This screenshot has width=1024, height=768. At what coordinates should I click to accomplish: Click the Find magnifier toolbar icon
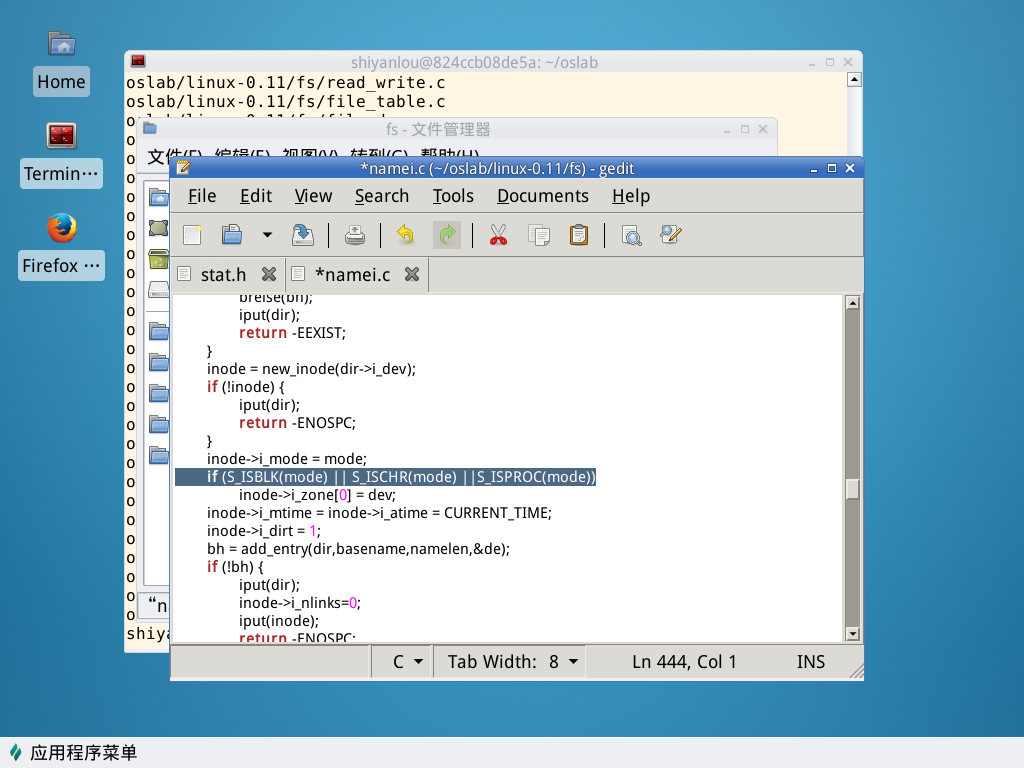pyautogui.click(x=631, y=235)
